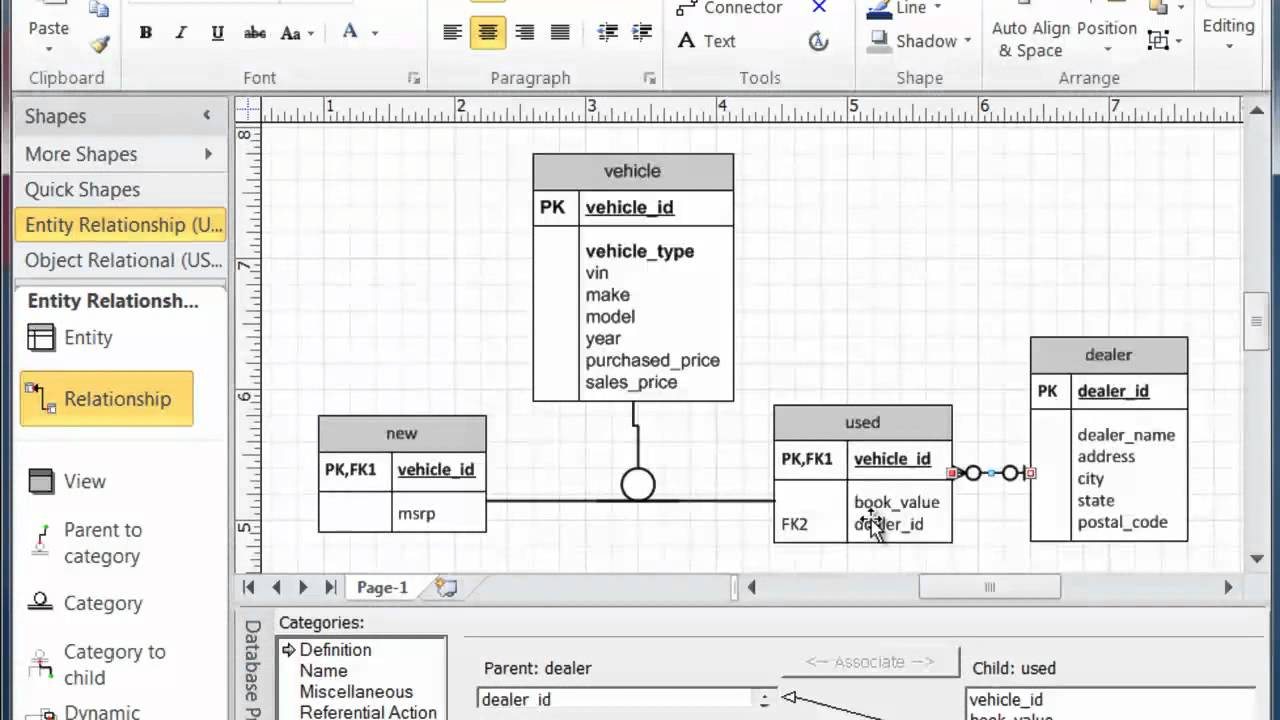Toggle Bold formatting
This screenshot has height=720, width=1280.
pos(145,33)
